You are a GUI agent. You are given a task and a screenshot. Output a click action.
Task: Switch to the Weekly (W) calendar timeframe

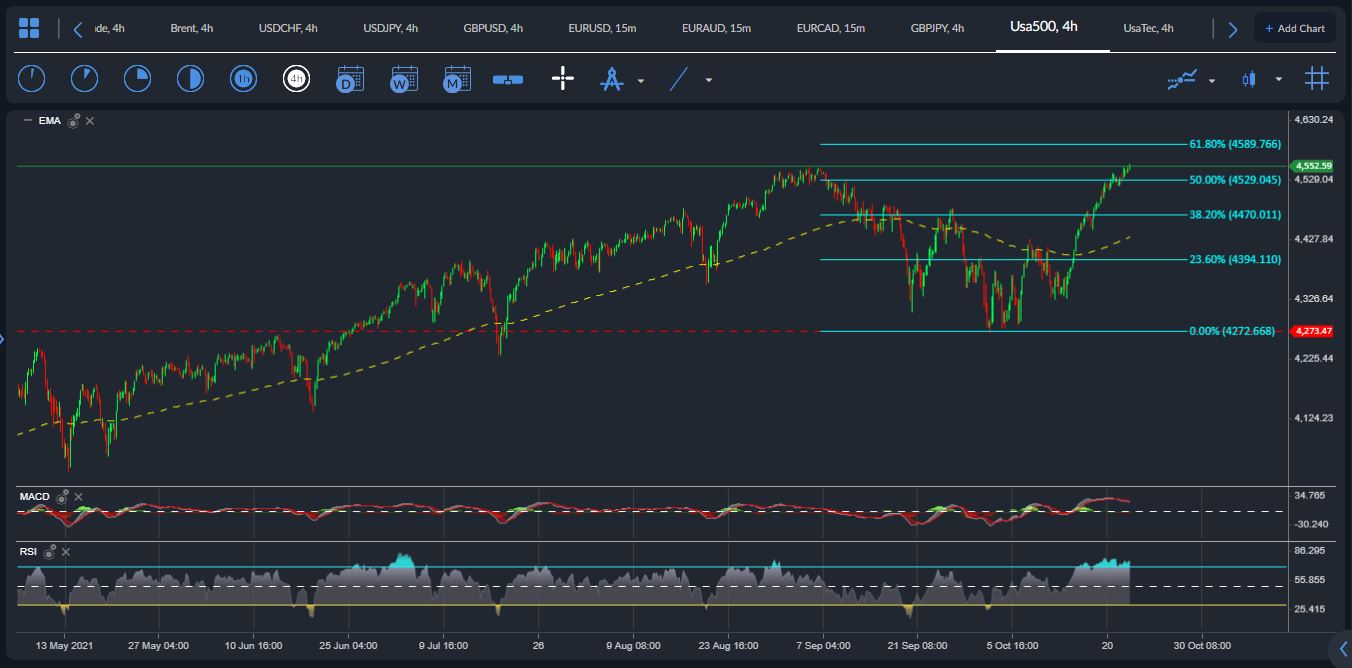click(x=404, y=79)
